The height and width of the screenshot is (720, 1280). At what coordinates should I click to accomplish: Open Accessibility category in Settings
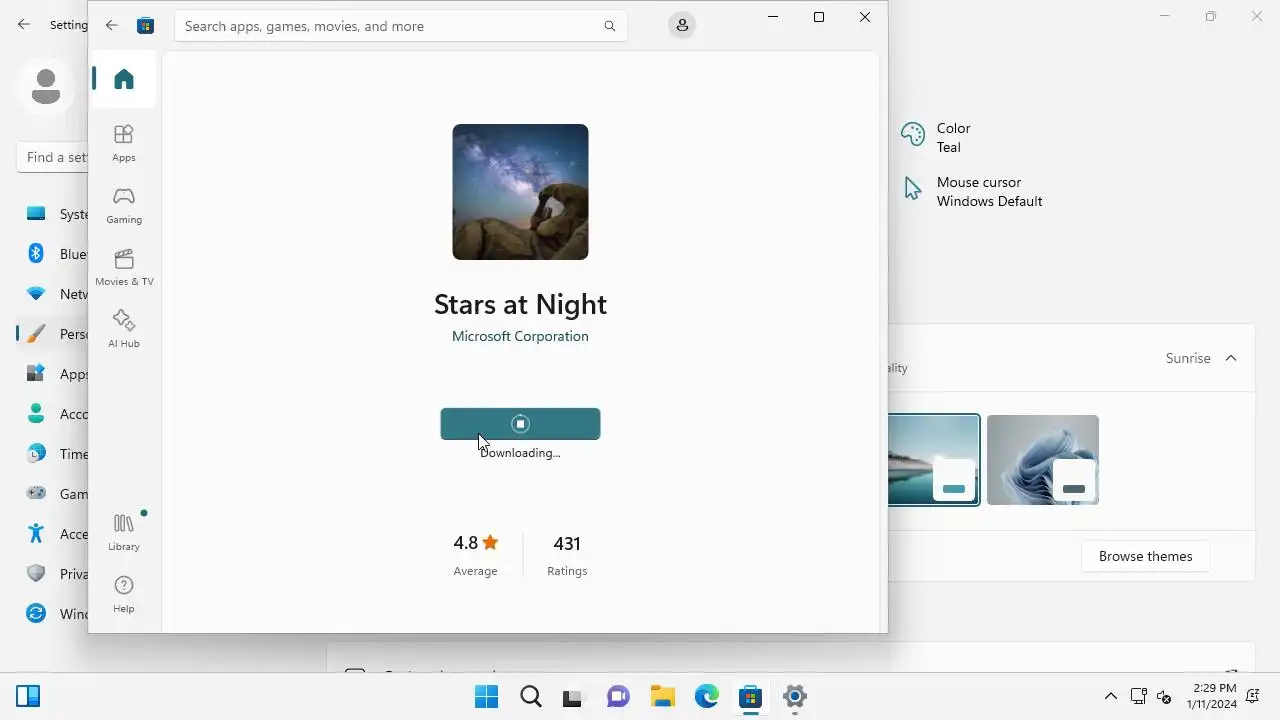52,534
